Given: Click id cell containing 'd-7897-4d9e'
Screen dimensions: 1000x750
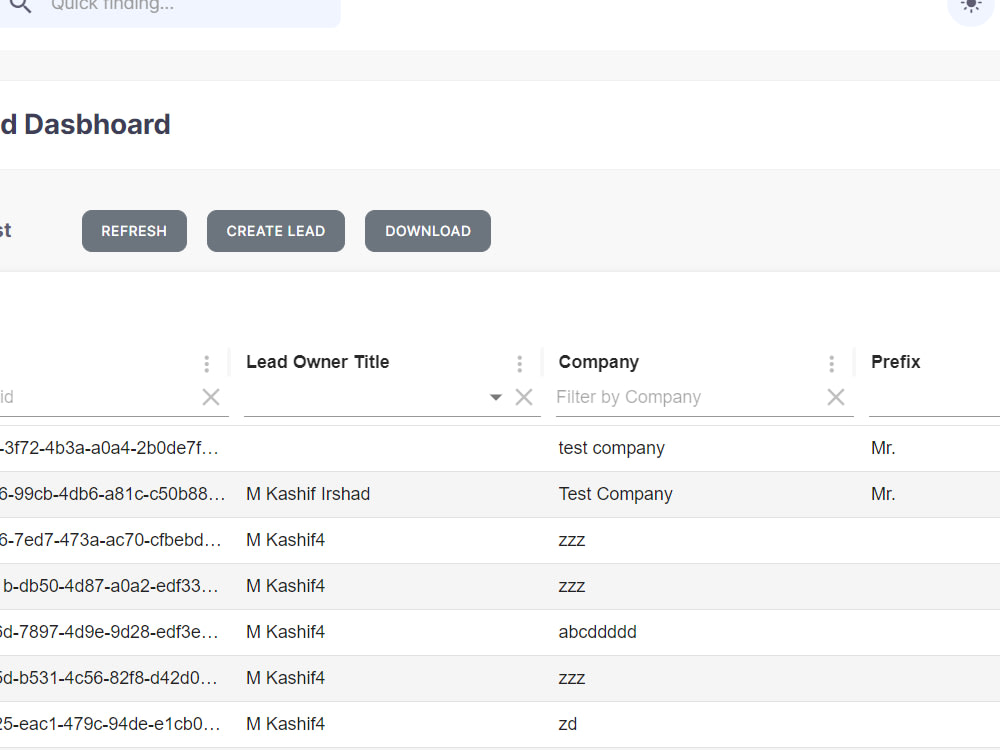Looking at the screenshot, I should click(x=110, y=632).
